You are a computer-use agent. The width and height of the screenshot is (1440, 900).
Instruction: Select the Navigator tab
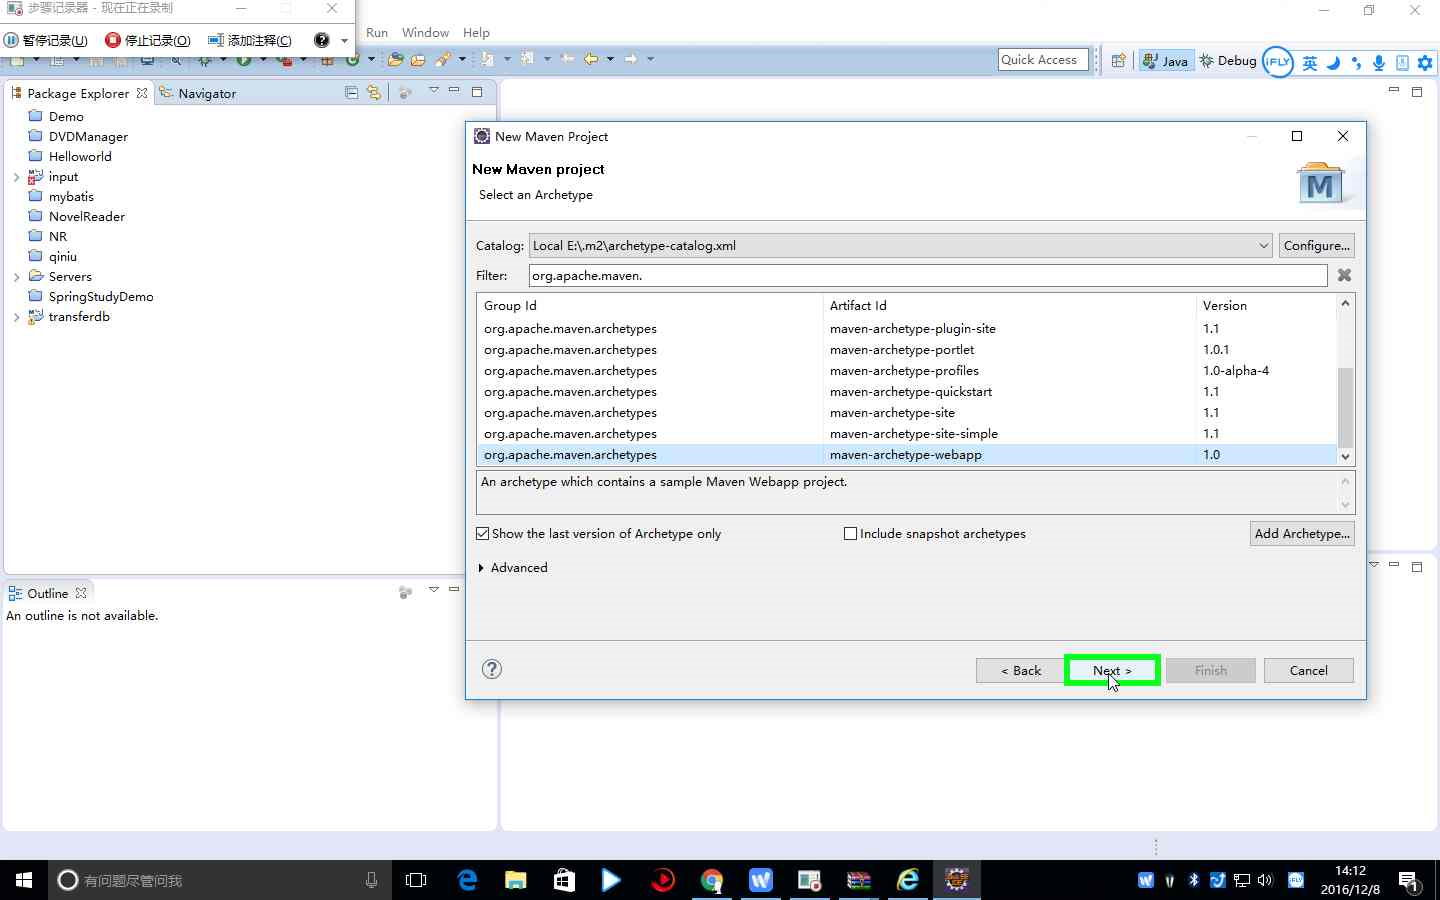198,93
